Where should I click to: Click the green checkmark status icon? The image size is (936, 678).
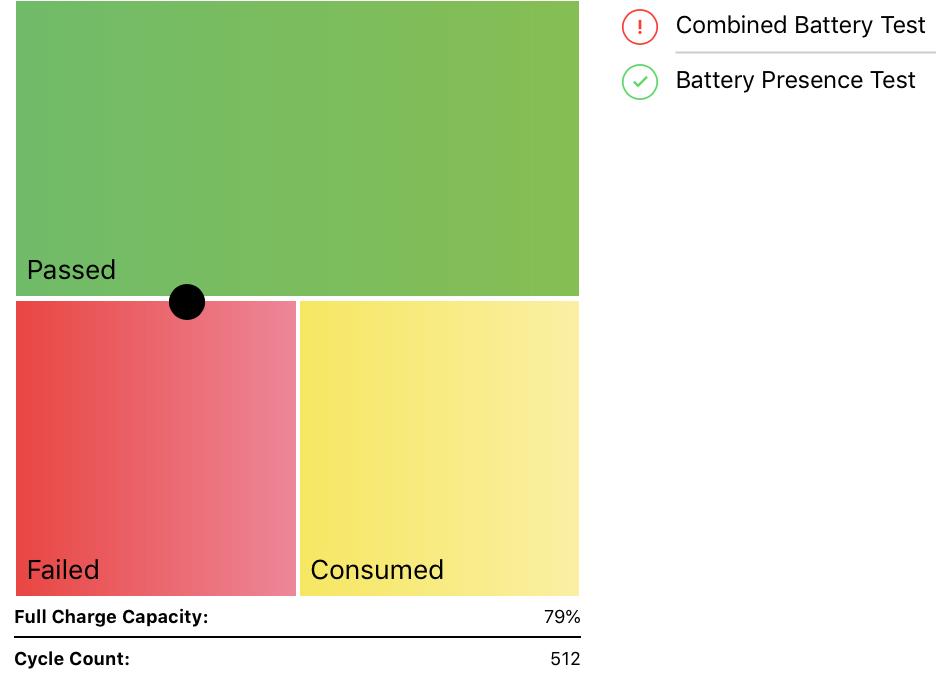tap(640, 82)
